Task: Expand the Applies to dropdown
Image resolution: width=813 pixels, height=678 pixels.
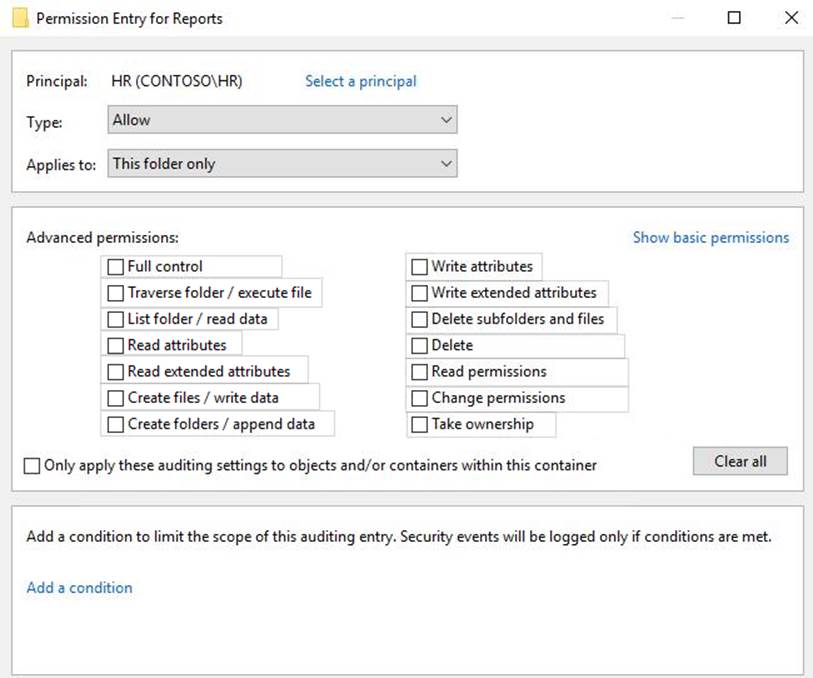Action: [281, 164]
